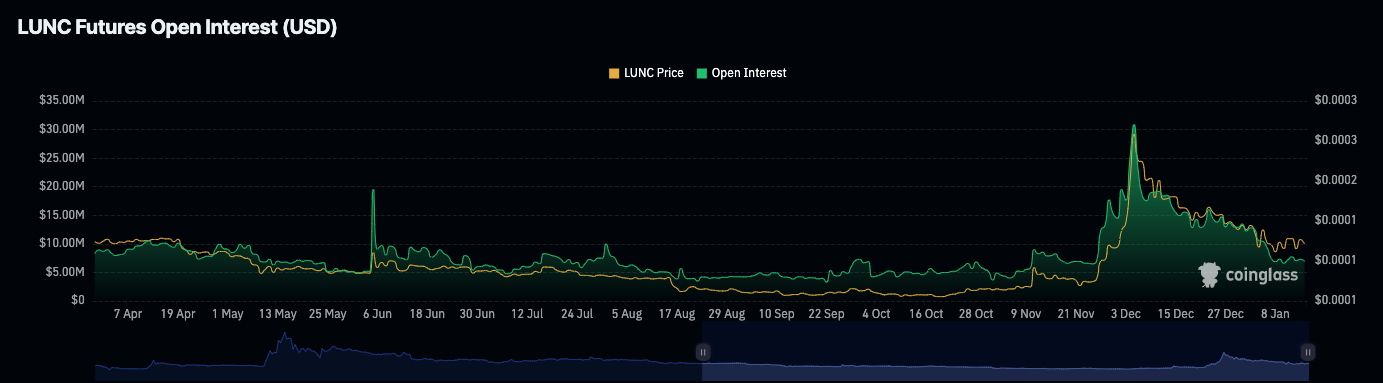Click the 16 Oct date label

pyautogui.click(x=926, y=314)
